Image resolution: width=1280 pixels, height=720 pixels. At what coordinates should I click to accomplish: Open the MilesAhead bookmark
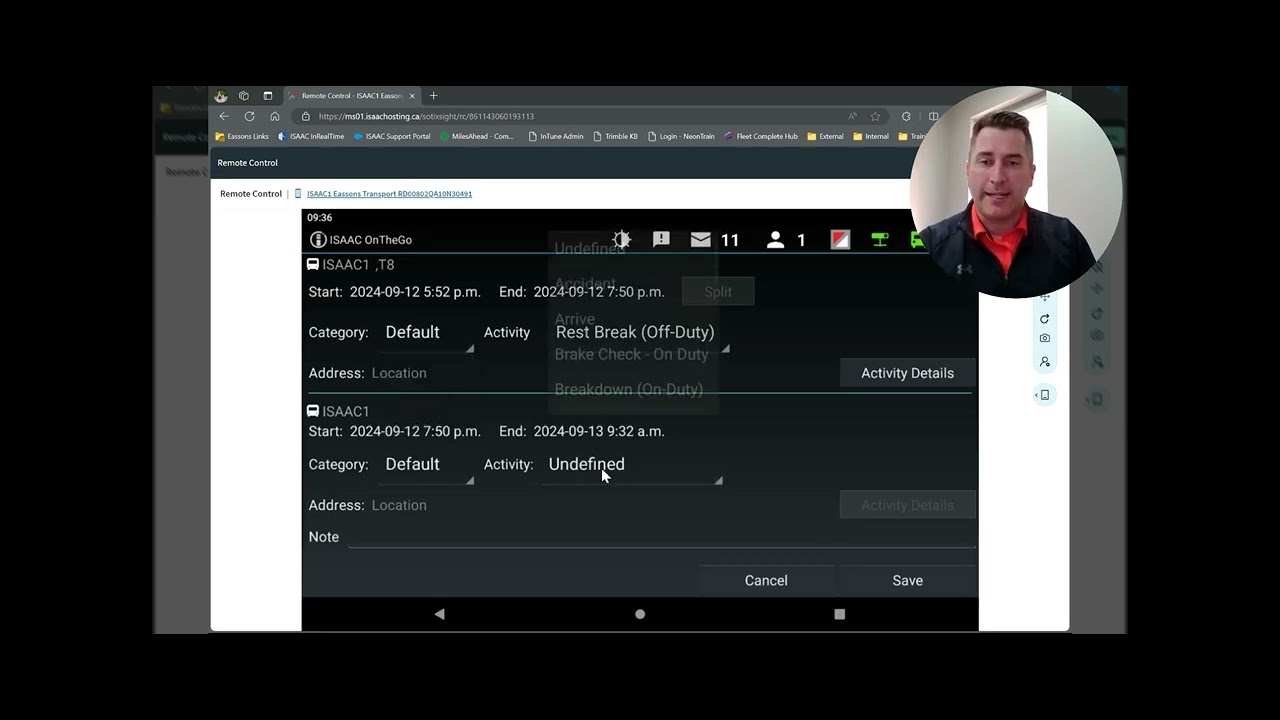point(477,137)
